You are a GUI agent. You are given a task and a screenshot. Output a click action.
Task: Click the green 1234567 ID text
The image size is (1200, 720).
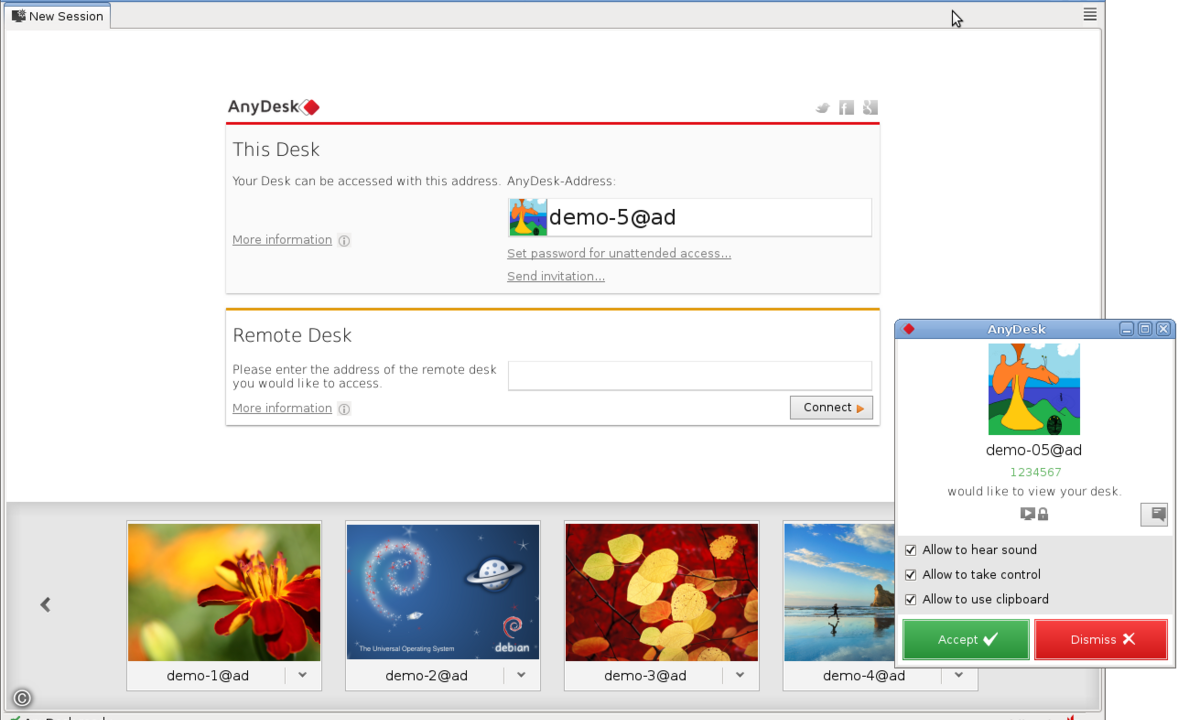pyautogui.click(x=1035, y=472)
